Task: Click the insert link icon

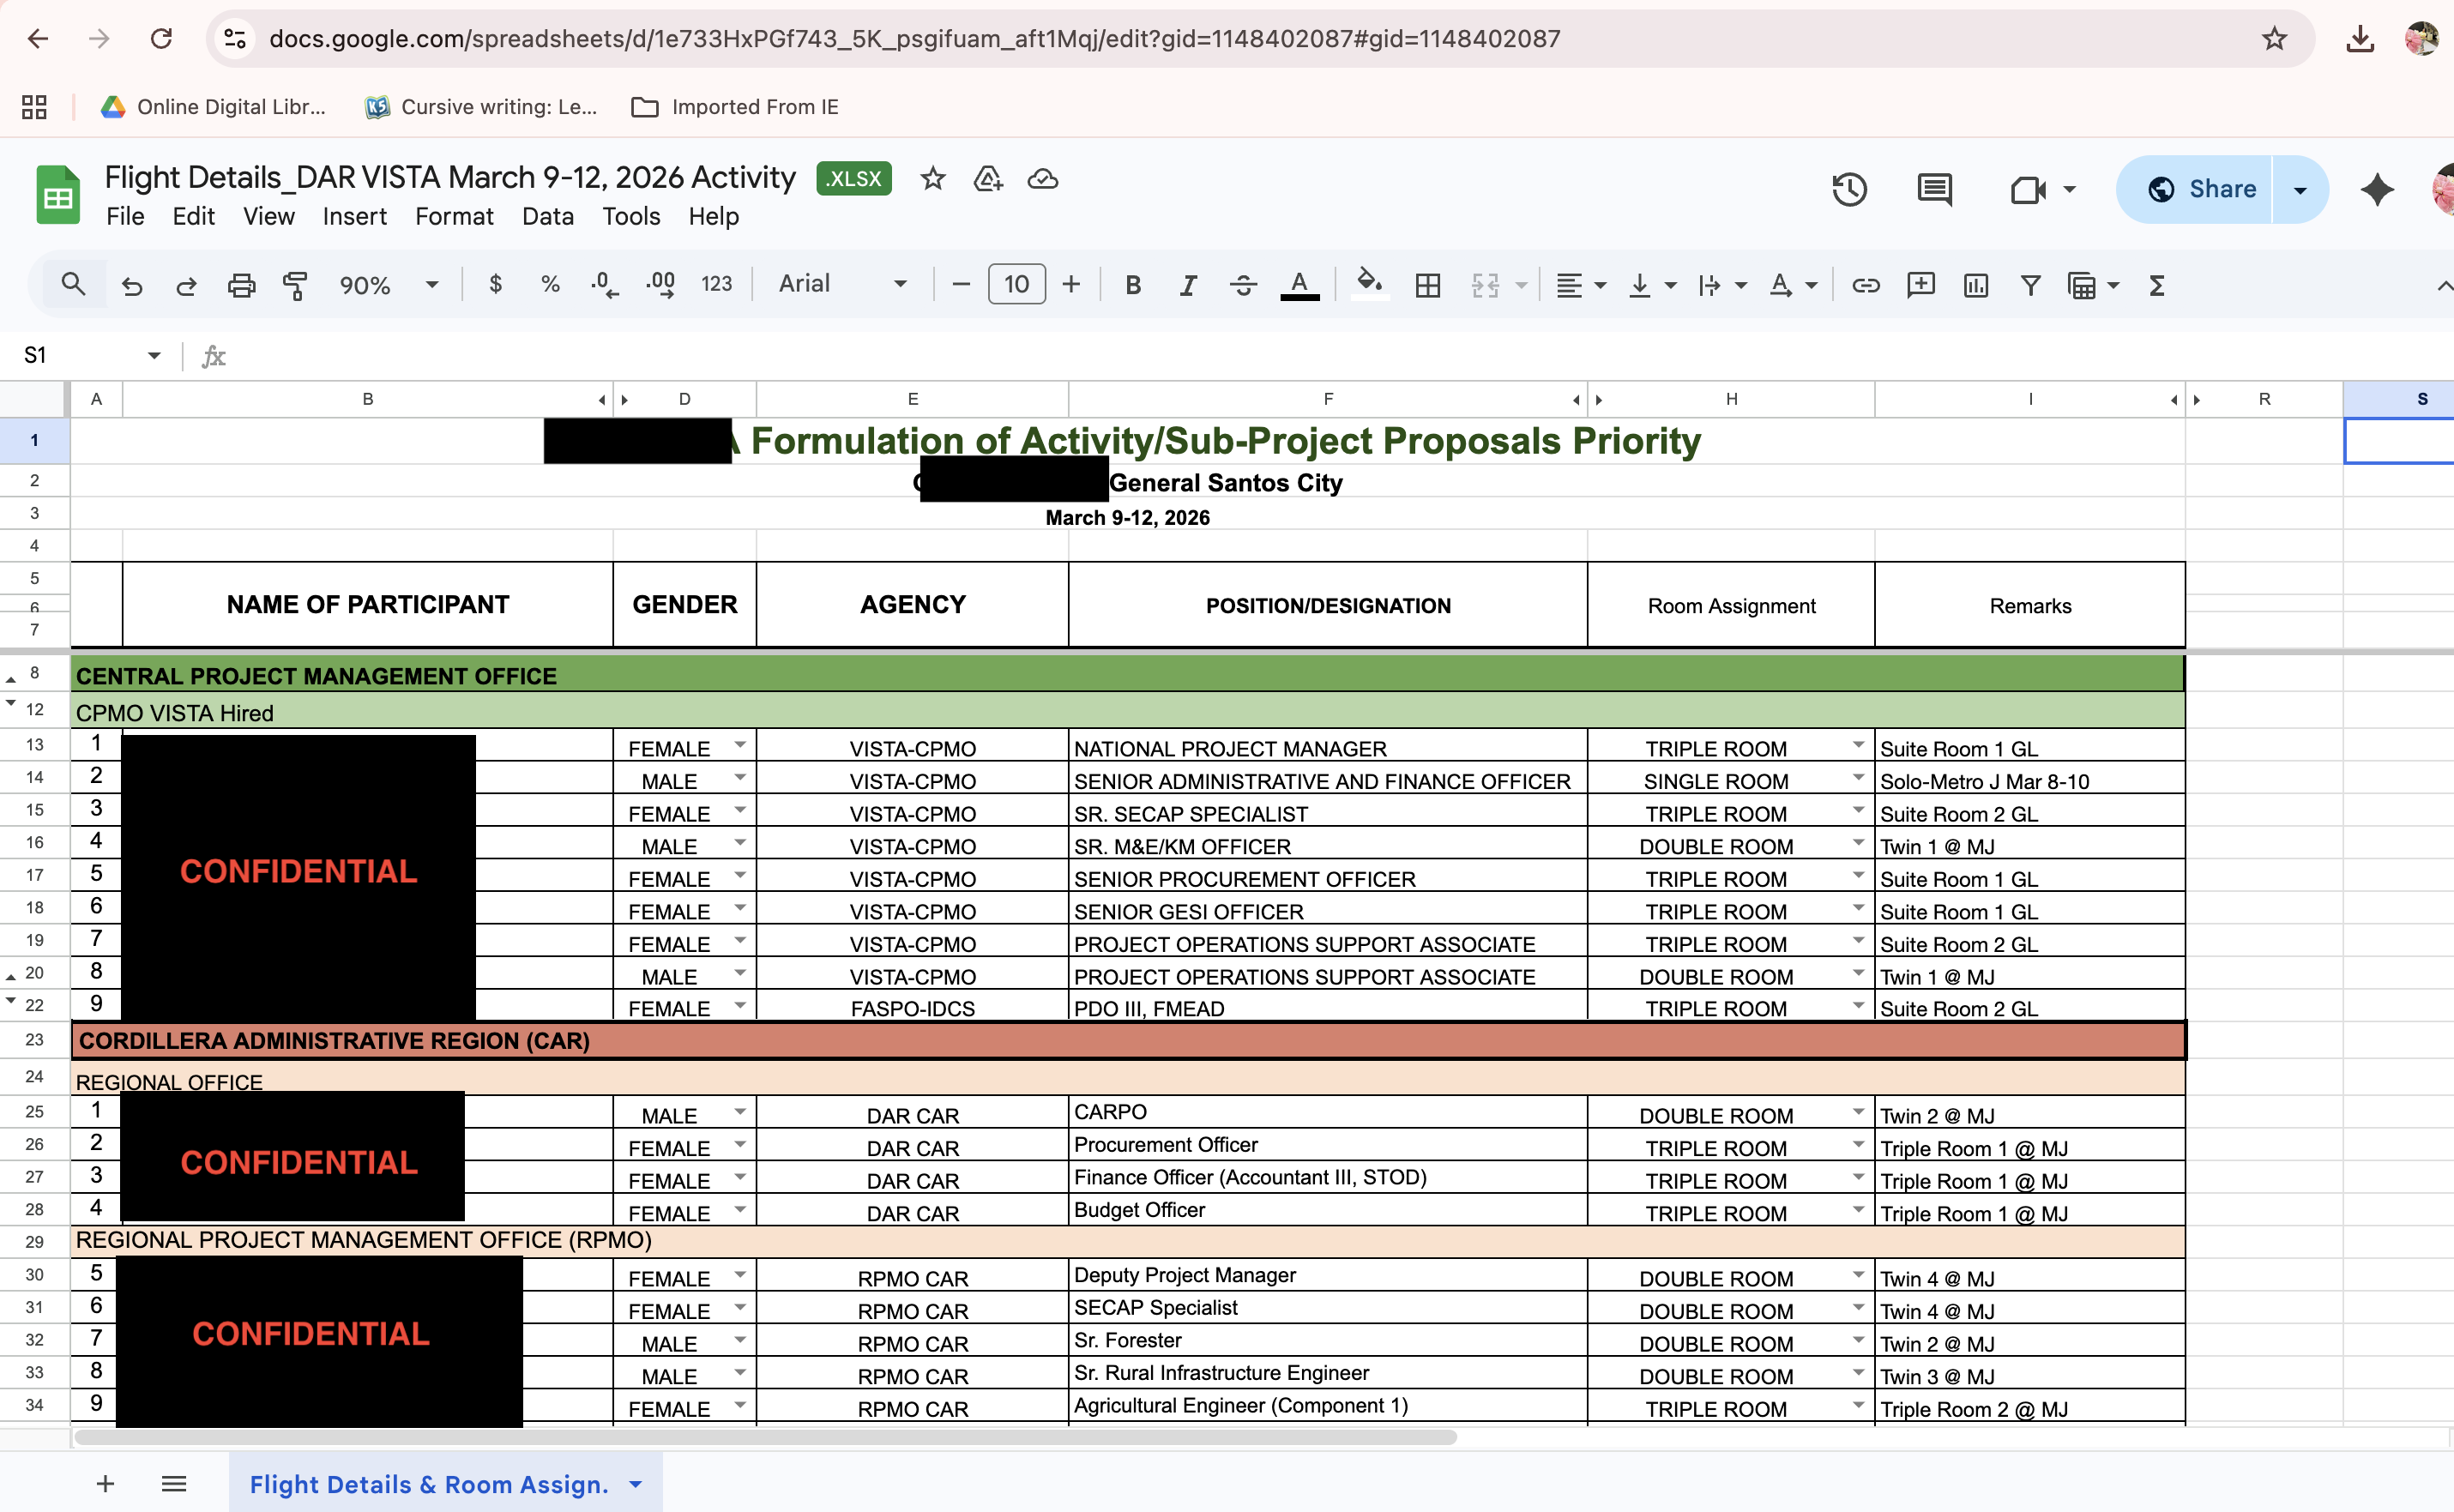Action: (x=1865, y=285)
